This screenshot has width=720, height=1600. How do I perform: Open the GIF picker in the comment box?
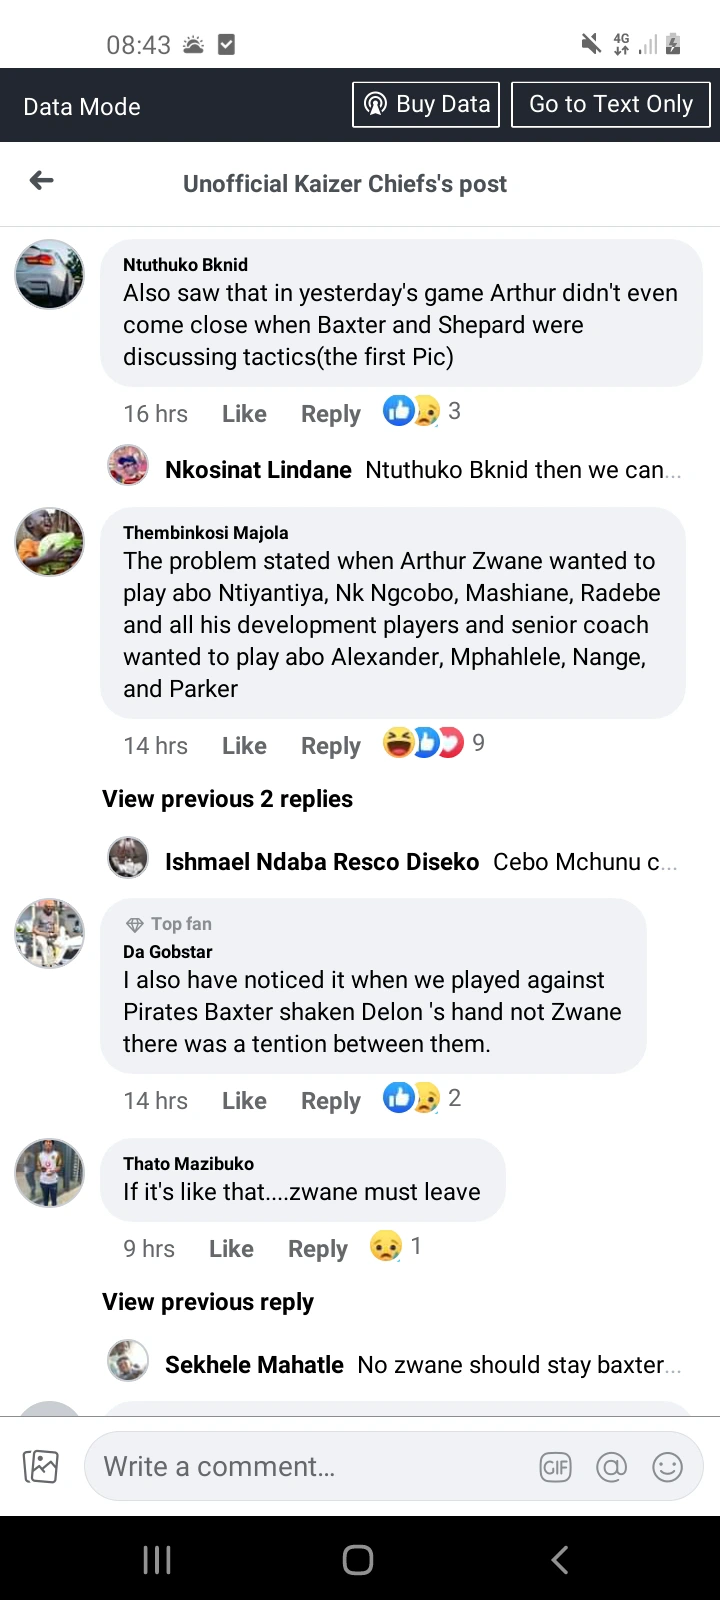(556, 1466)
